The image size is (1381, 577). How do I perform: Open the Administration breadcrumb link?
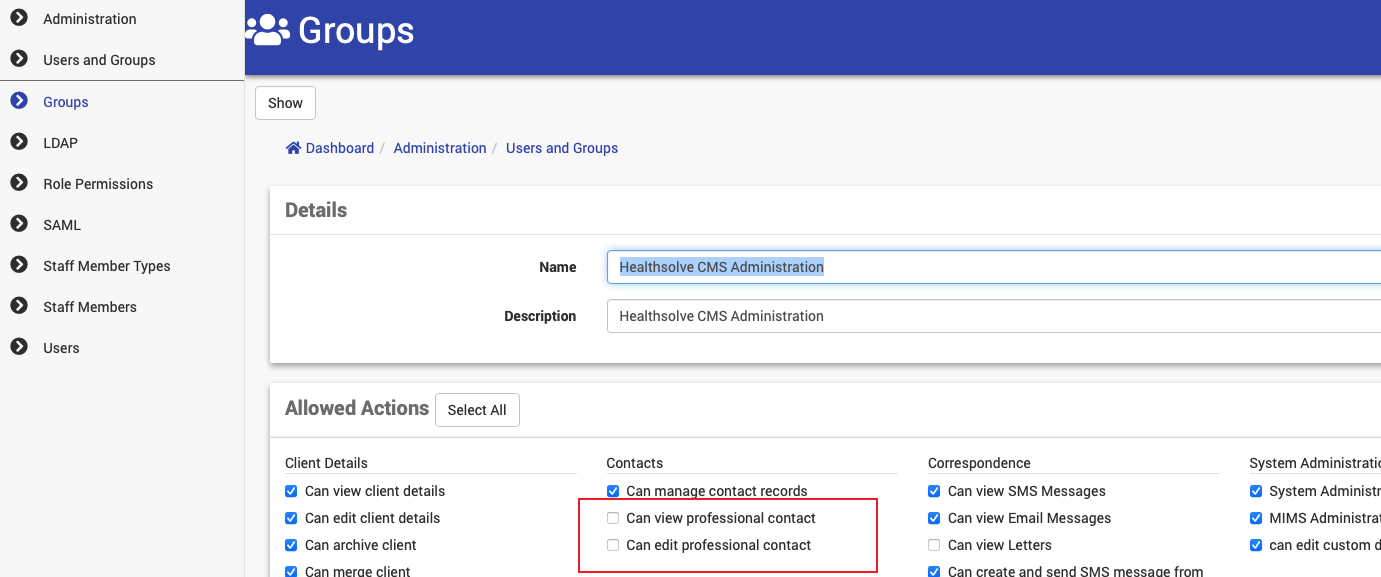pos(440,148)
